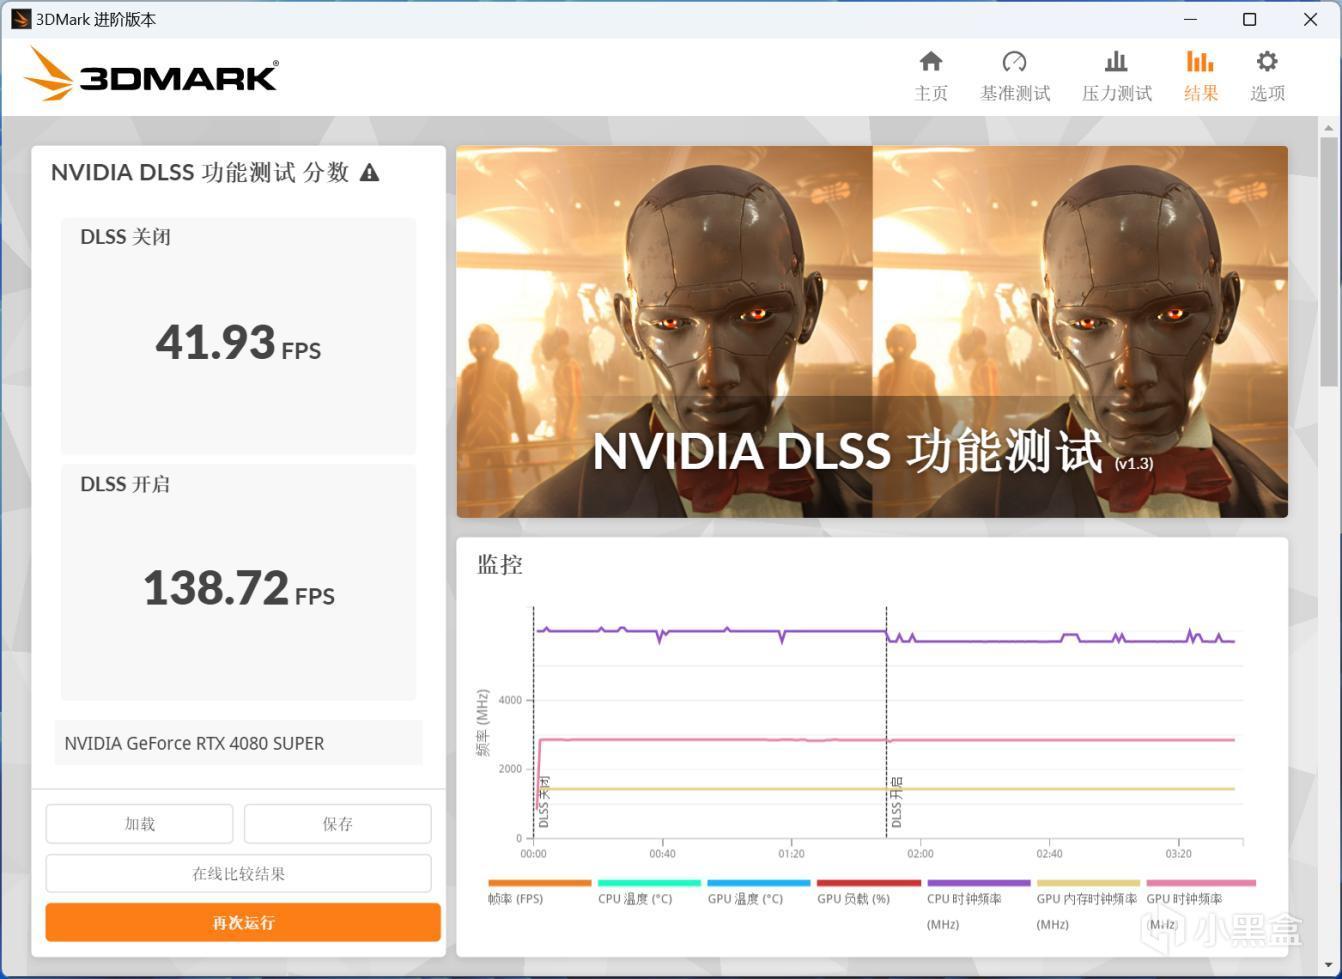
Task: Click the DLSS 关闭 marker on the chart
Action: [x=544, y=802]
